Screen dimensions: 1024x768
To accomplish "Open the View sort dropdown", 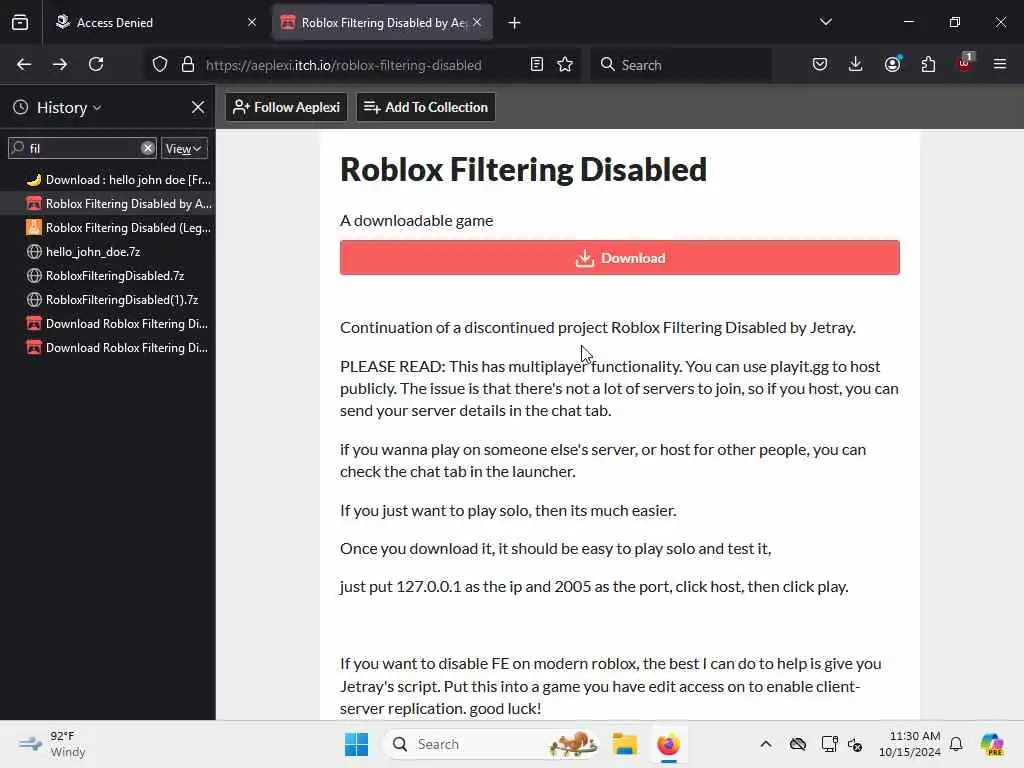I will point(184,148).
